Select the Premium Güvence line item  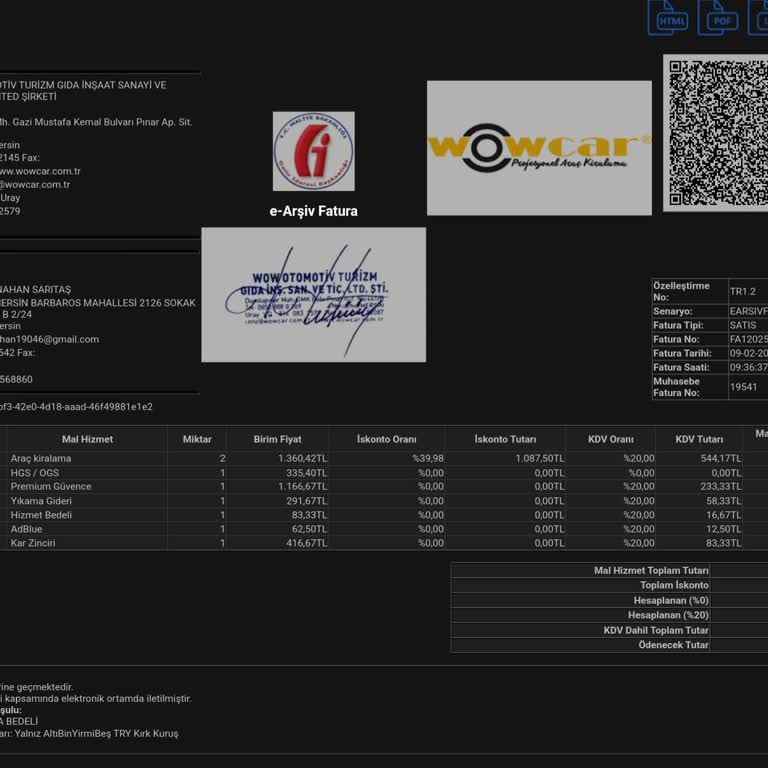pyautogui.click(x=51, y=486)
